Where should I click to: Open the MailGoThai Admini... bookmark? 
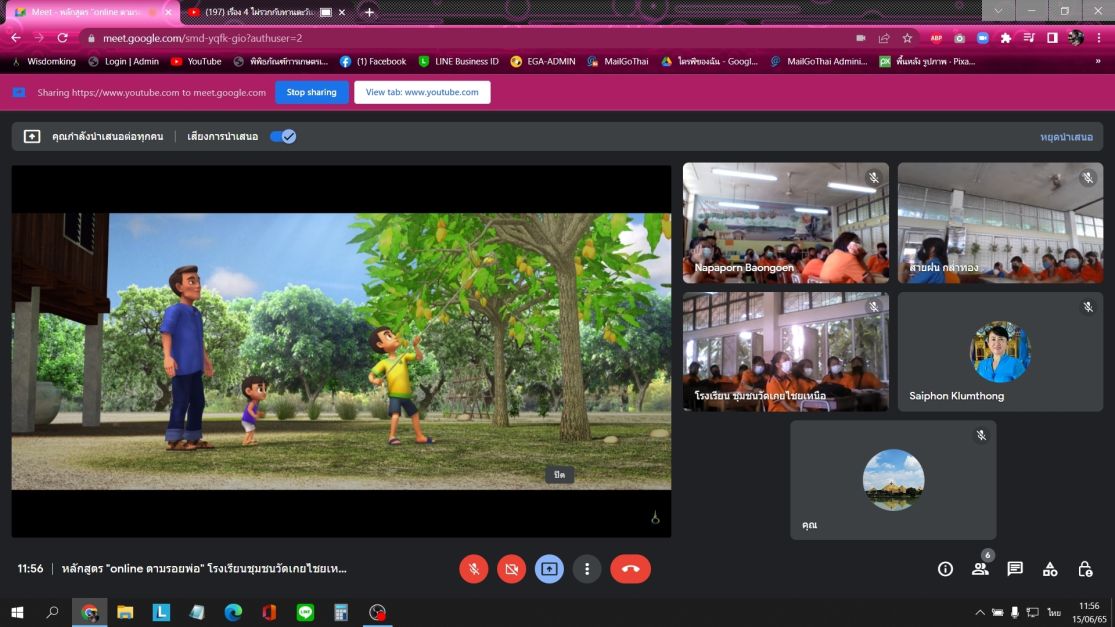pyautogui.click(x=819, y=62)
